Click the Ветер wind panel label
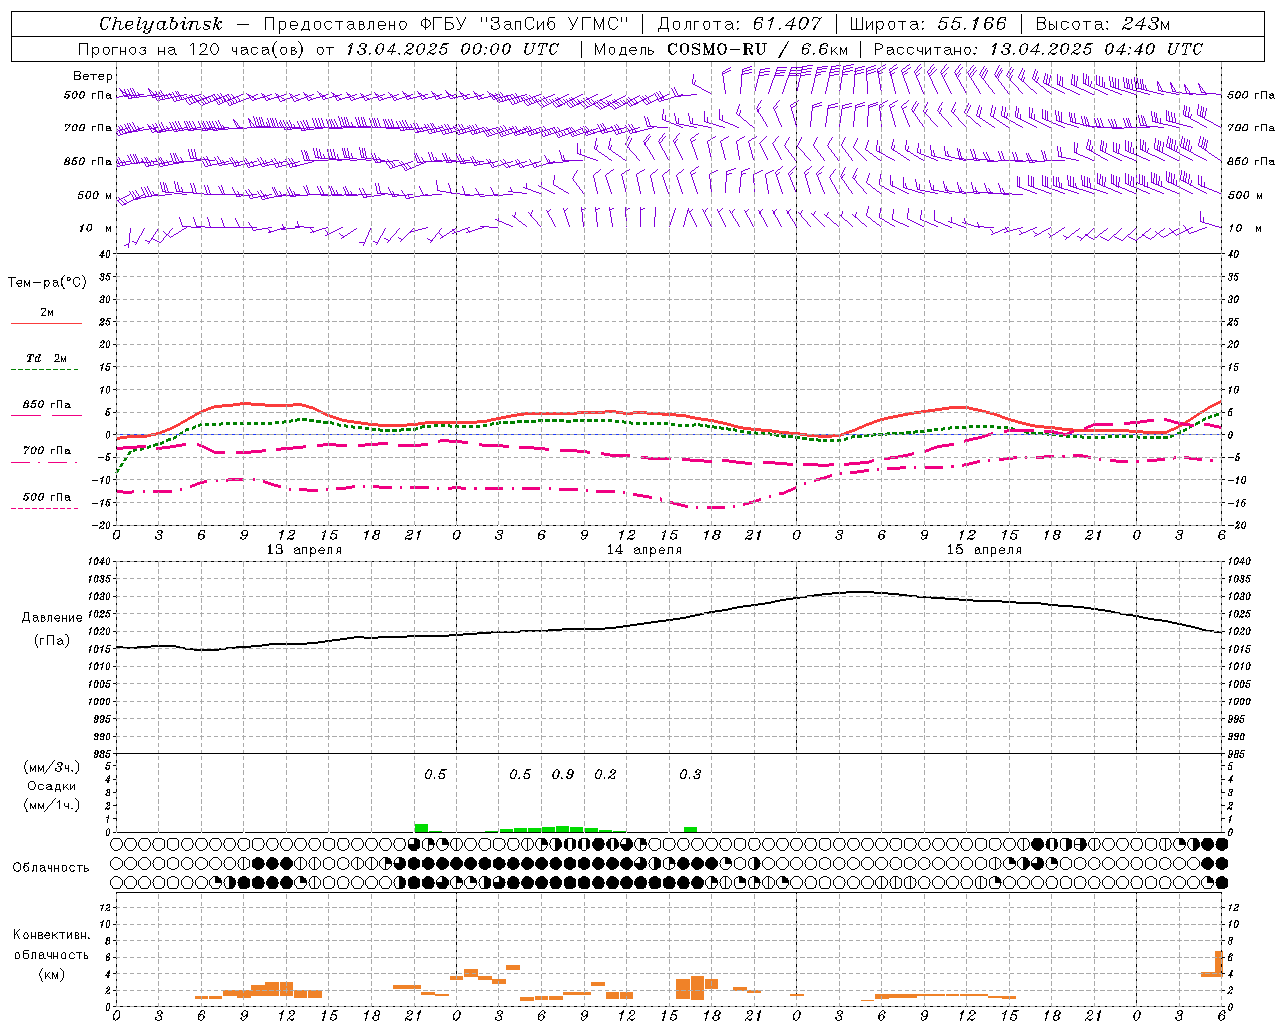The image size is (1280, 1024). (x=93, y=76)
